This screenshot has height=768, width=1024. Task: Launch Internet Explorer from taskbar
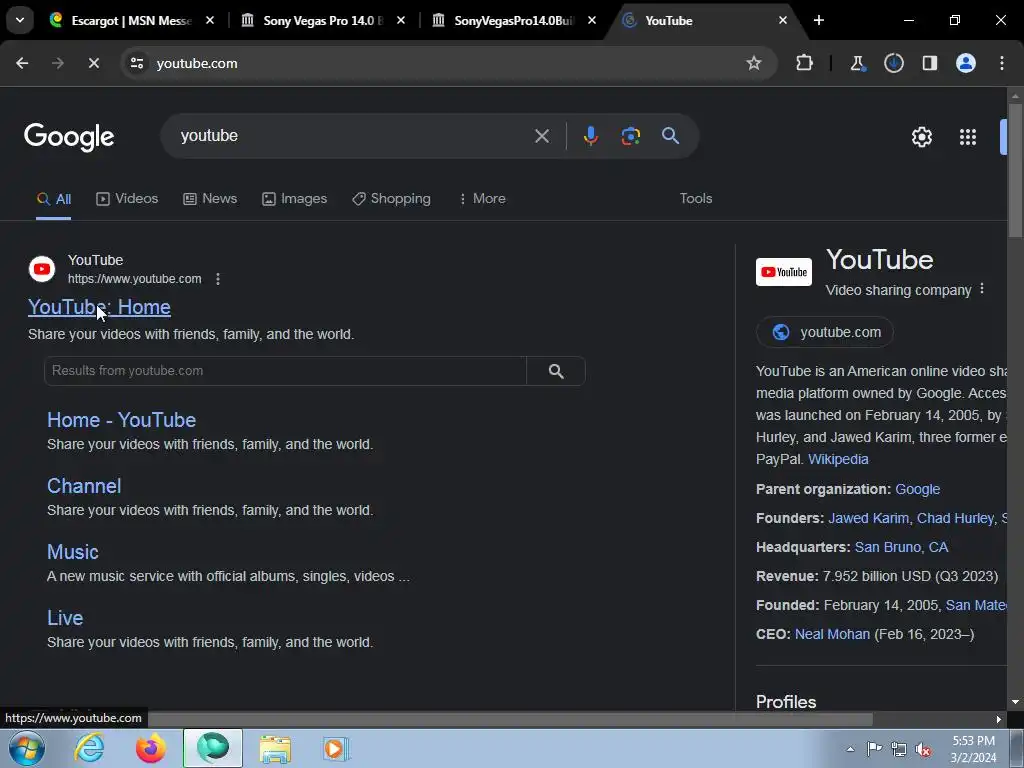pyautogui.click(x=89, y=748)
